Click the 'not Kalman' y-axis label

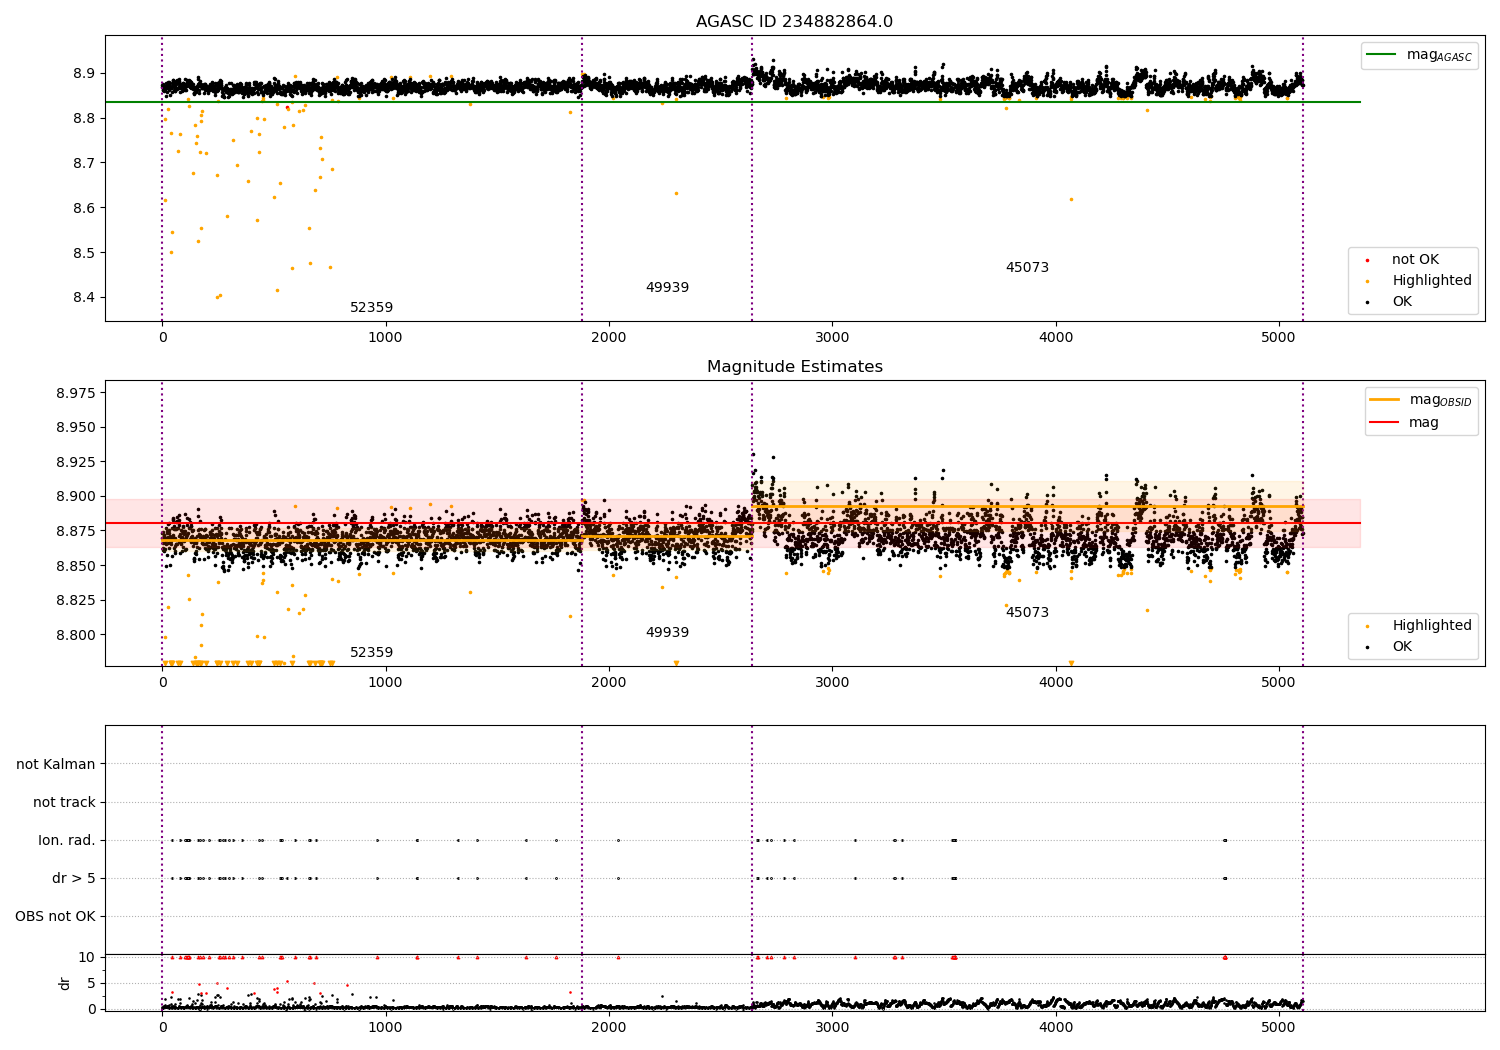(56, 765)
